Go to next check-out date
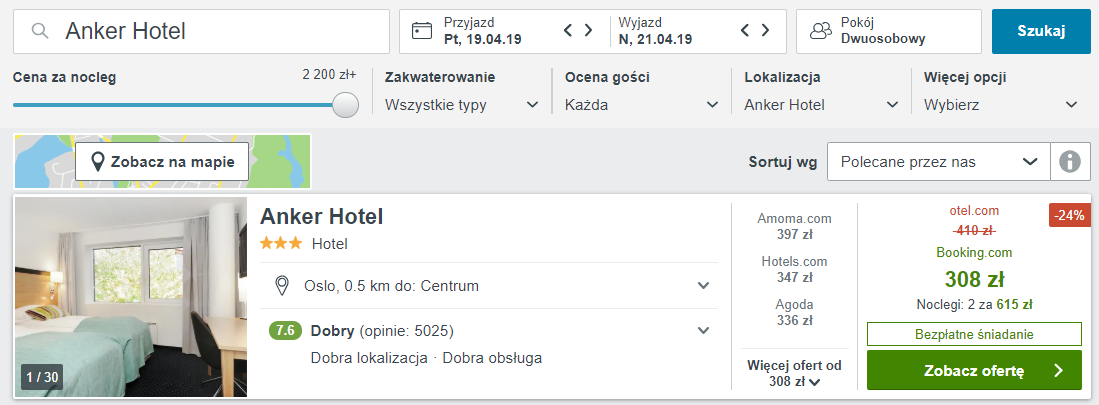1099x405 pixels. point(765,31)
